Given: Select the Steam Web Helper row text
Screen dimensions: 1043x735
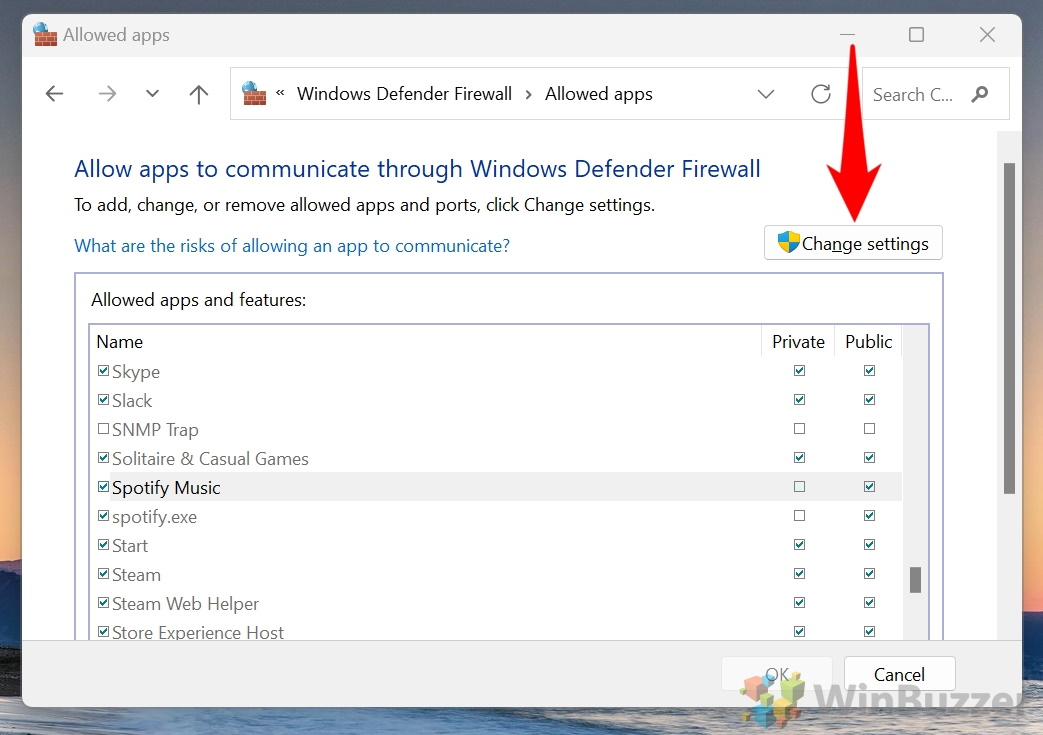Looking at the screenshot, I should tap(185, 603).
